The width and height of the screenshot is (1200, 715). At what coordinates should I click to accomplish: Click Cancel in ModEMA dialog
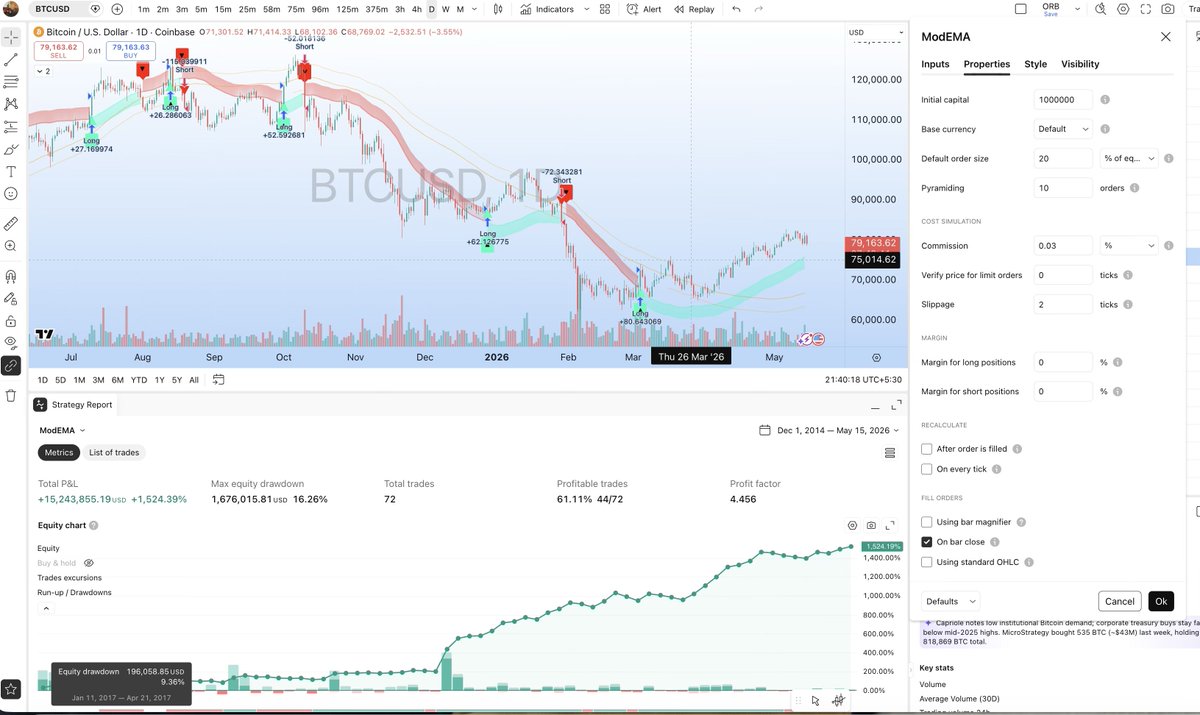click(x=1120, y=601)
